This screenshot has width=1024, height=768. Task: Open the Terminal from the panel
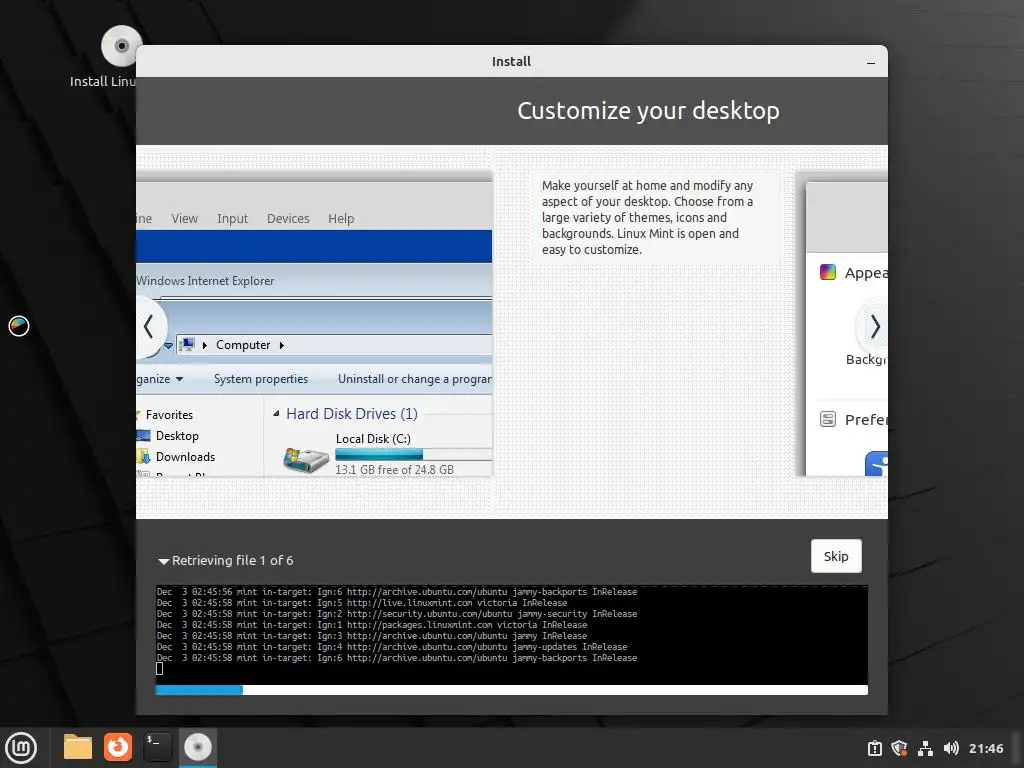click(x=157, y=747)
